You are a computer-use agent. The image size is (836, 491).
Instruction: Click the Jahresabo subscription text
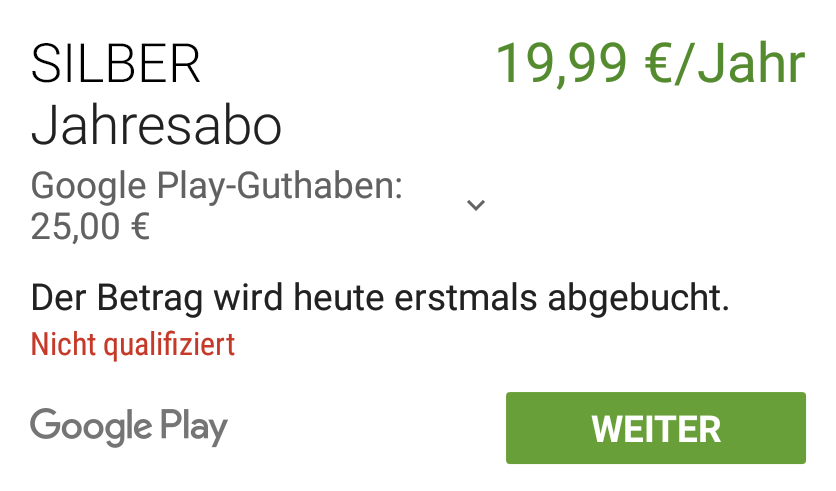tap(156, 126)
